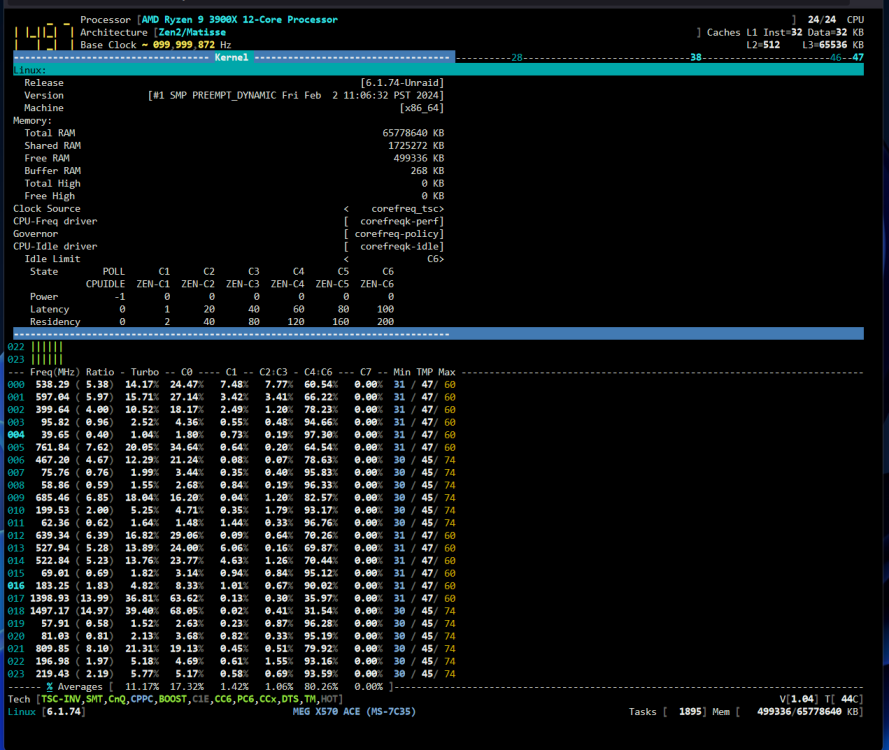
Task: Select highlighted CPU row 016 at 183.25 MHz
Action: coord(232,586)
